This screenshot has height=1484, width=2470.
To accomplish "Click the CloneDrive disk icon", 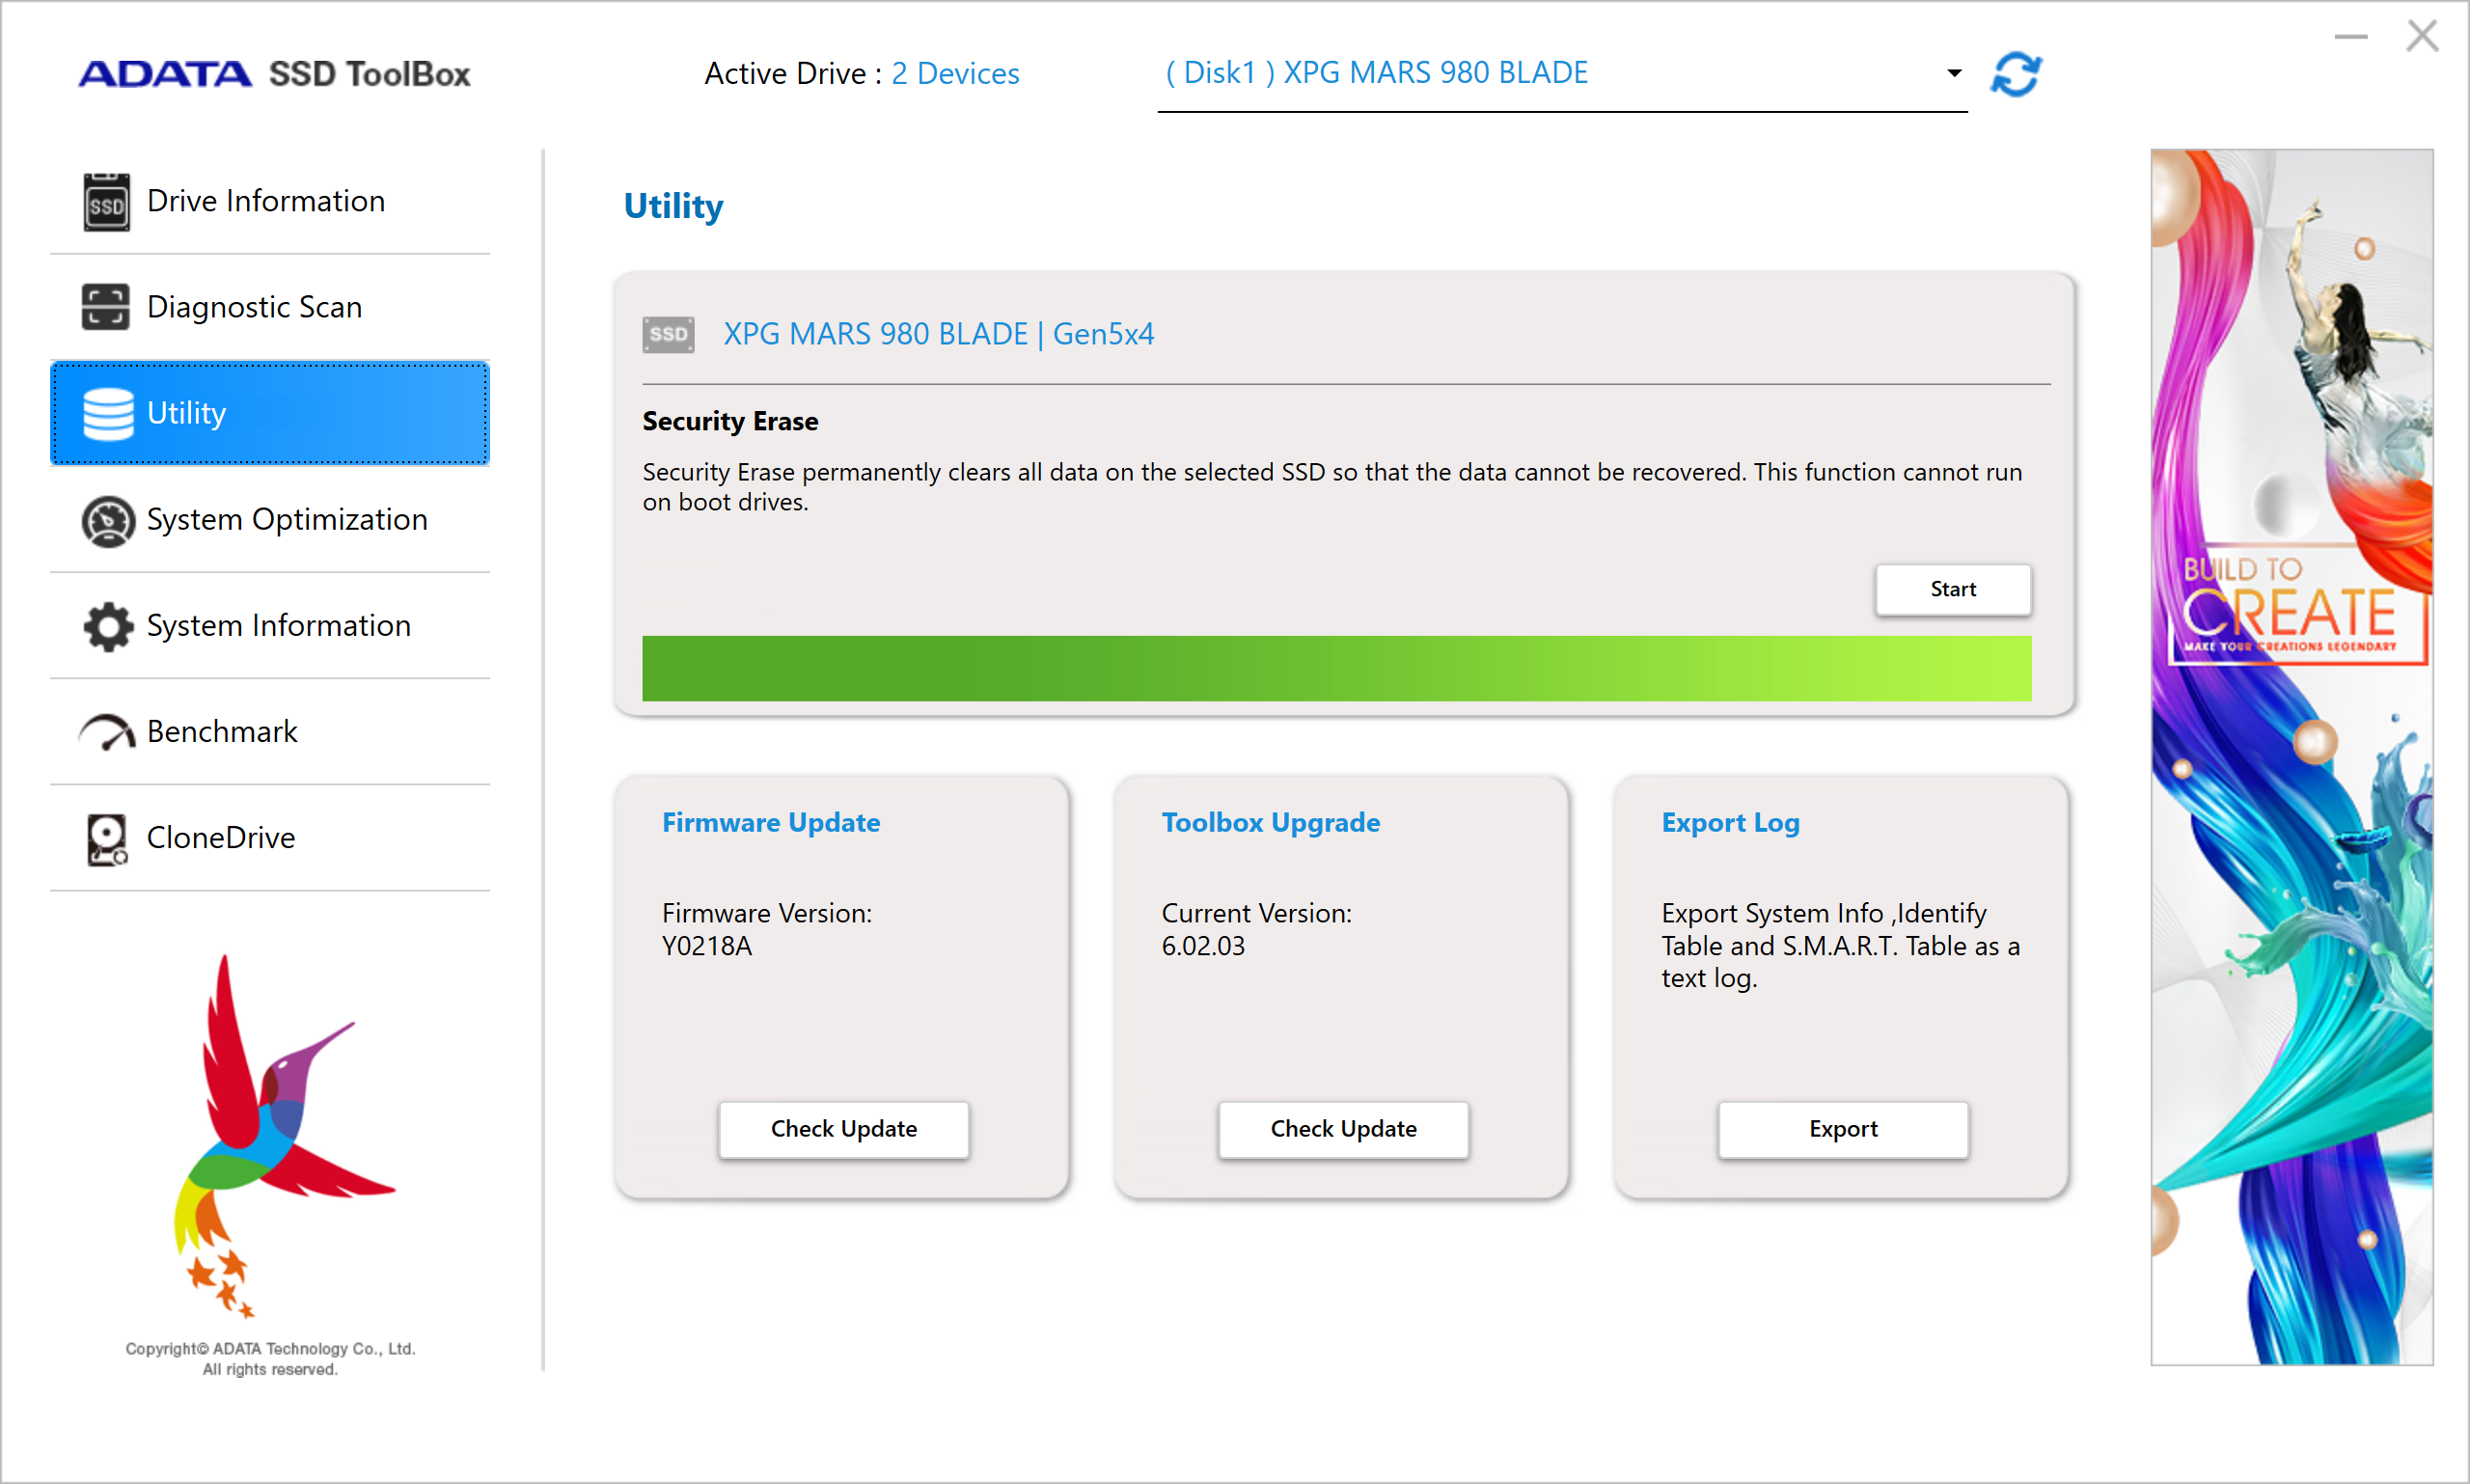I will [107, 838].
